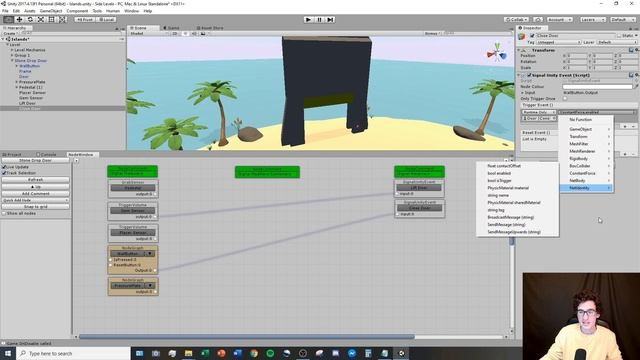Open Unity icon in the taskbar

tap(401, 353)
